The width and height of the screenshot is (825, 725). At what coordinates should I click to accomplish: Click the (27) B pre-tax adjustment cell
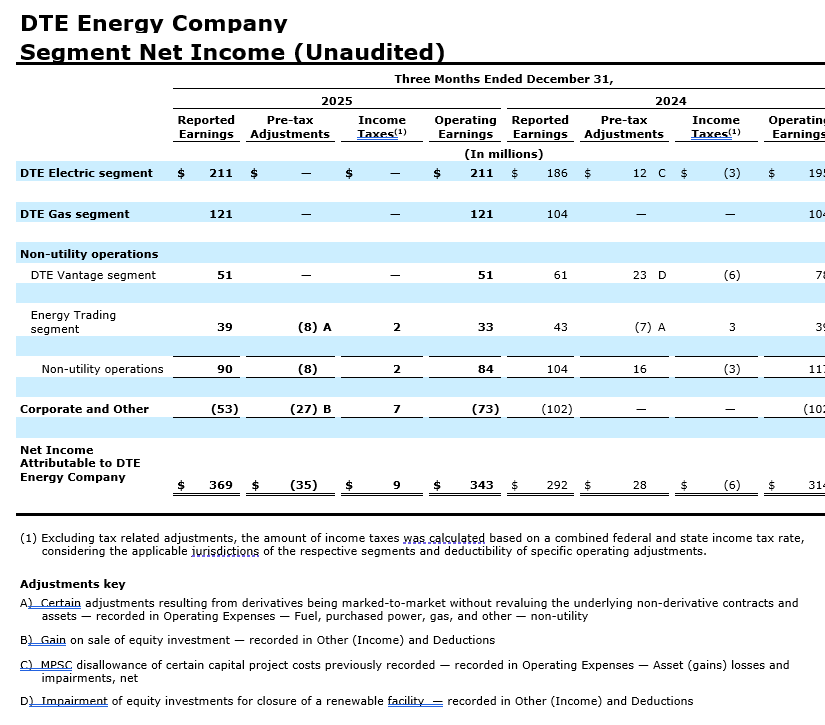click(x=310, y=409)
